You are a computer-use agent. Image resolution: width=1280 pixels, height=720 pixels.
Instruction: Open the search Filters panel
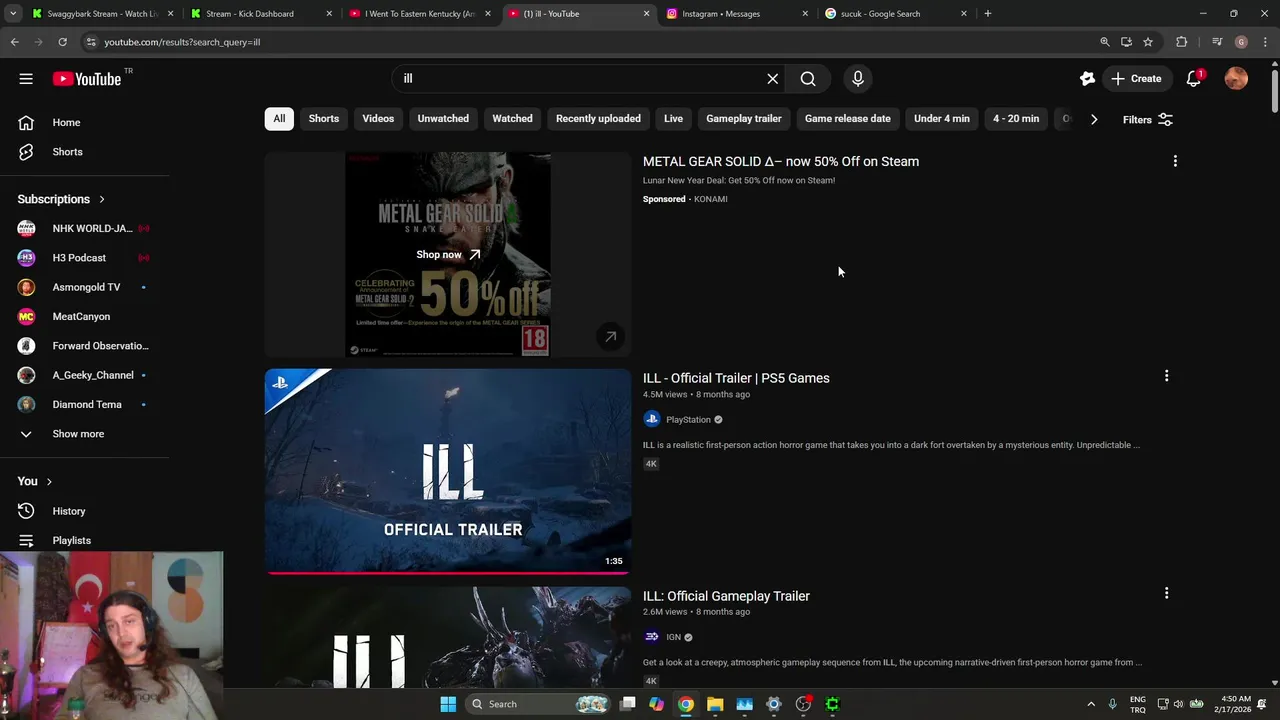coord(1147,119)
